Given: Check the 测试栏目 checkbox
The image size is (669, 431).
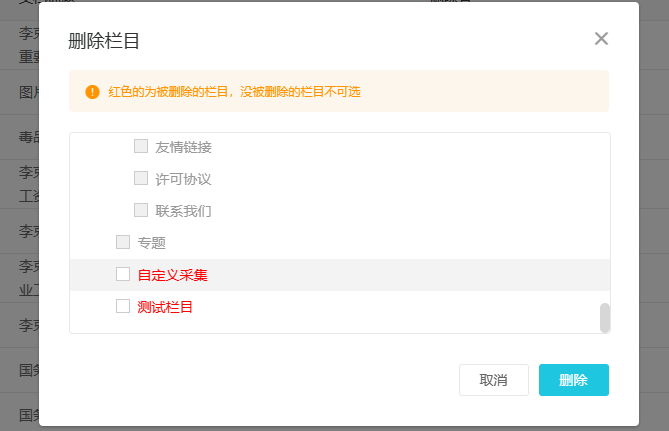Looking at the screenshot, I should point(123,306).
